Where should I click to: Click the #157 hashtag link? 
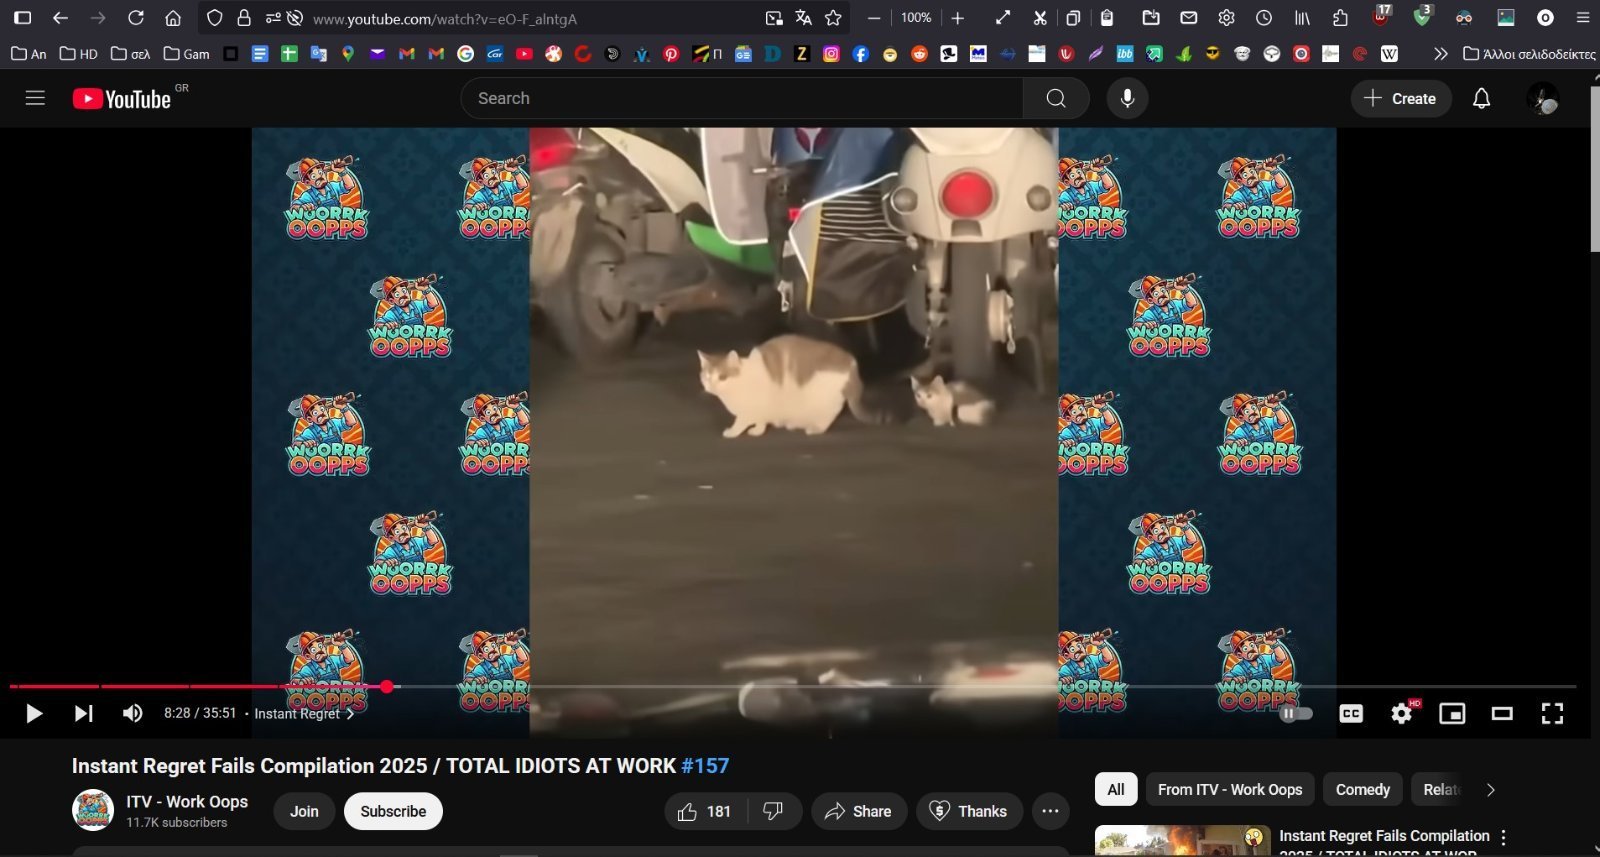[x=705, y=766]
